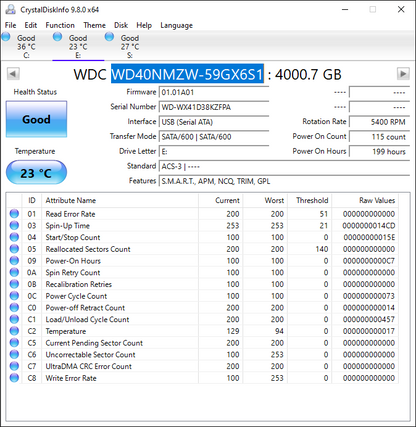Click the Serial Number field
Image resolution: width=416 pixels, height=427 pixels.
tap(214, 107)
